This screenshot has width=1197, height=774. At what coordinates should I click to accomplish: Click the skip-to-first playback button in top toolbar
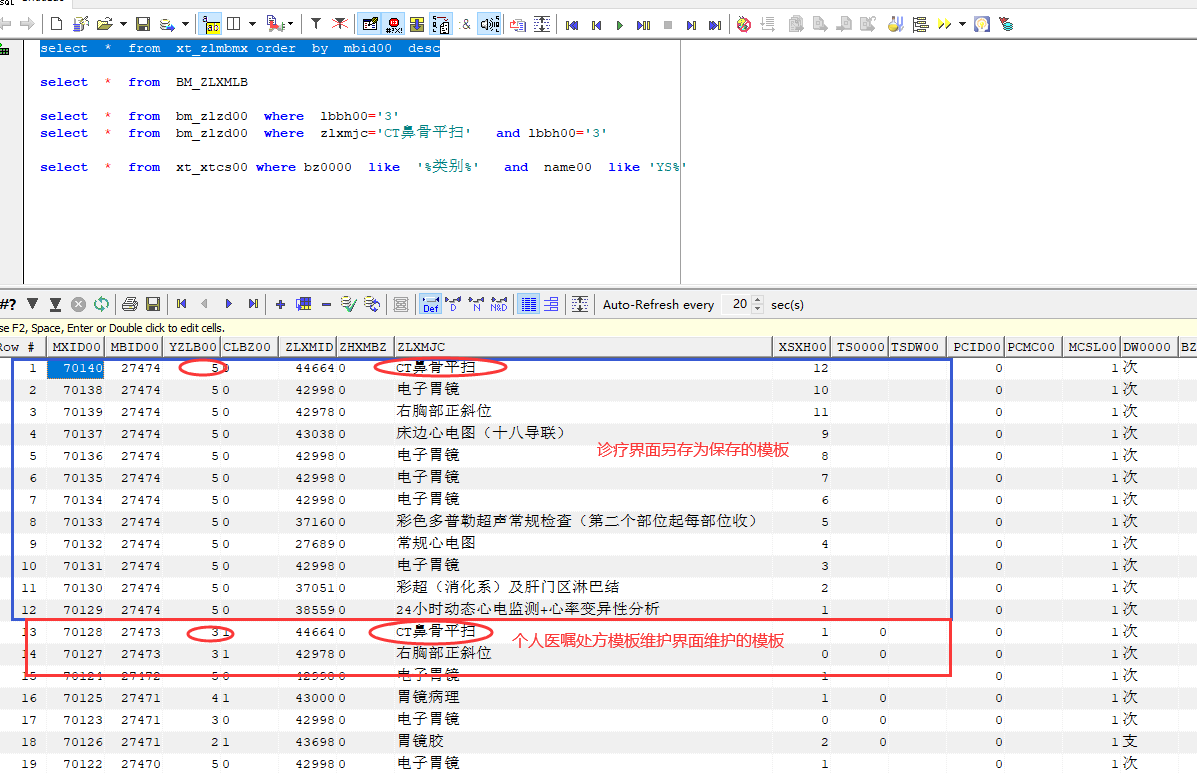pos(572,25)
